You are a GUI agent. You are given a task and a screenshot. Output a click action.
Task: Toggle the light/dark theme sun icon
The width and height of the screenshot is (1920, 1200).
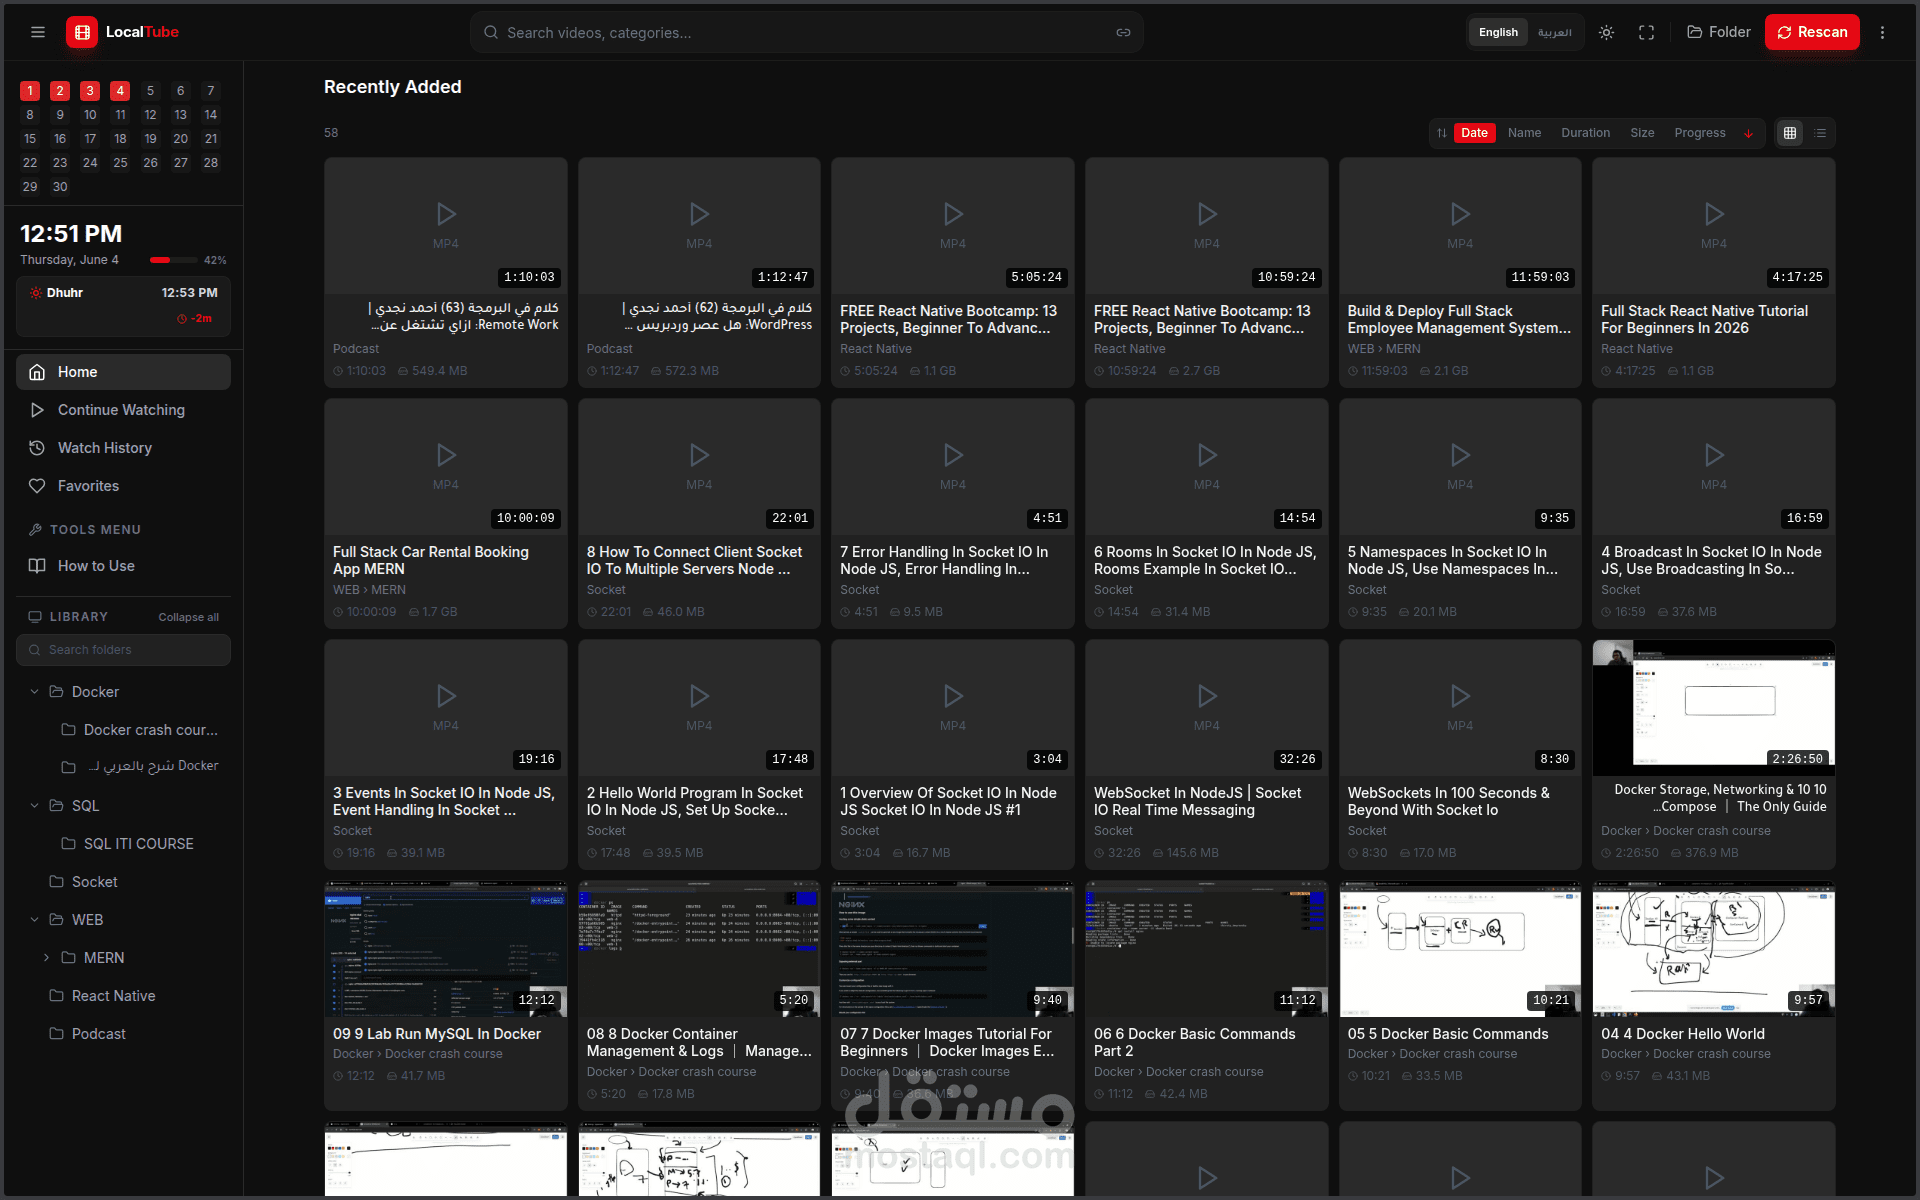[1606, 33]
